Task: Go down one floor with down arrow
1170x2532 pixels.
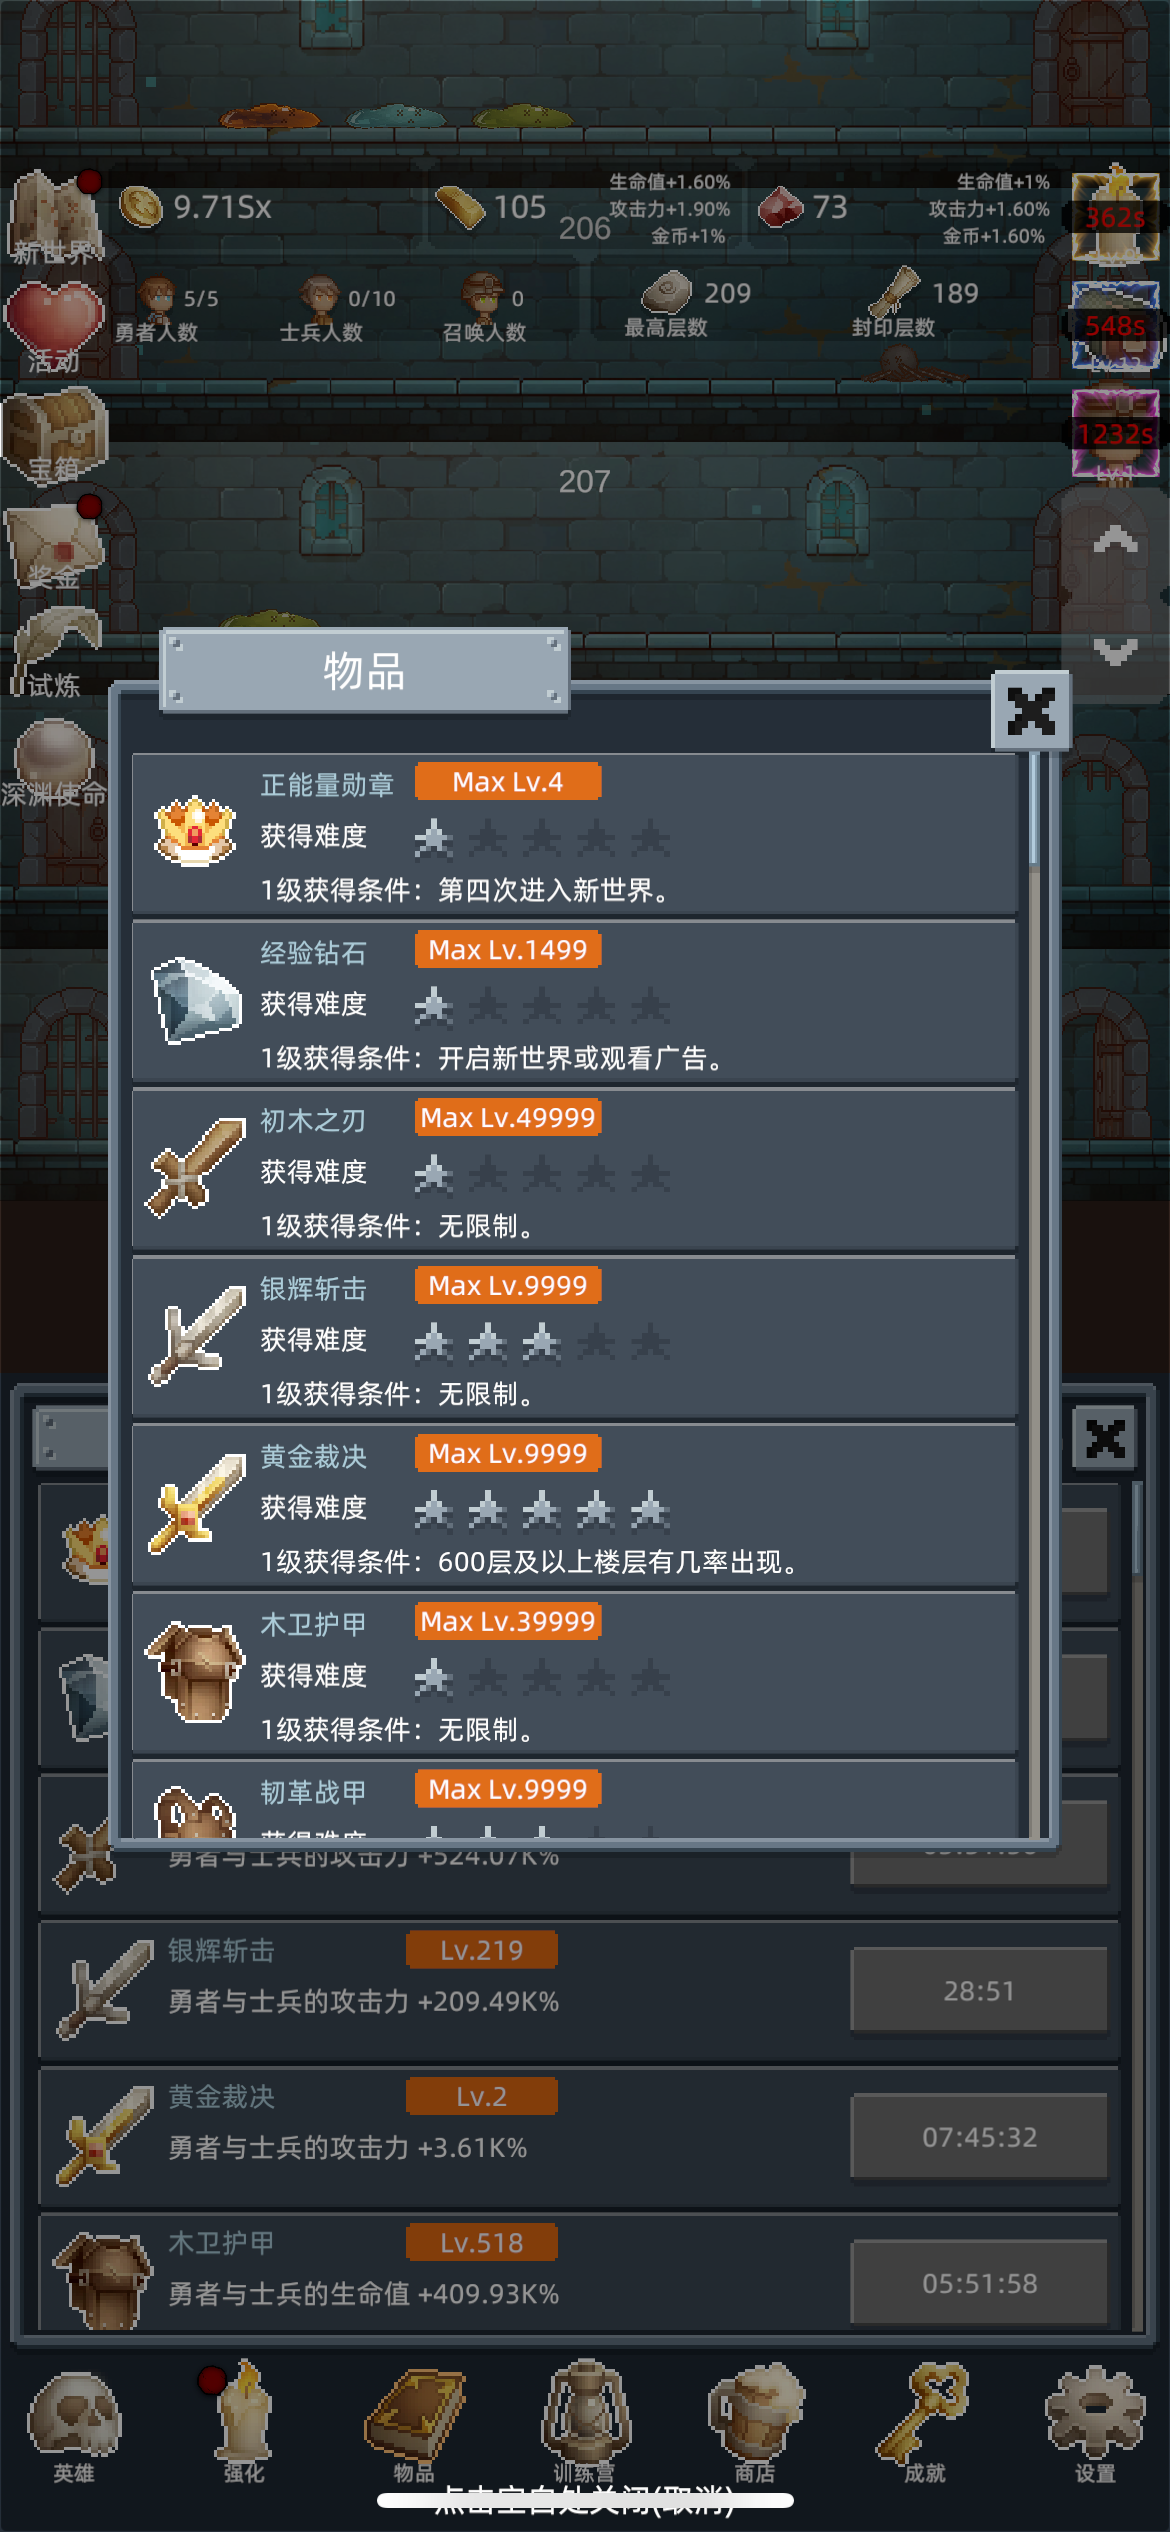Action: click(1115, 652)
